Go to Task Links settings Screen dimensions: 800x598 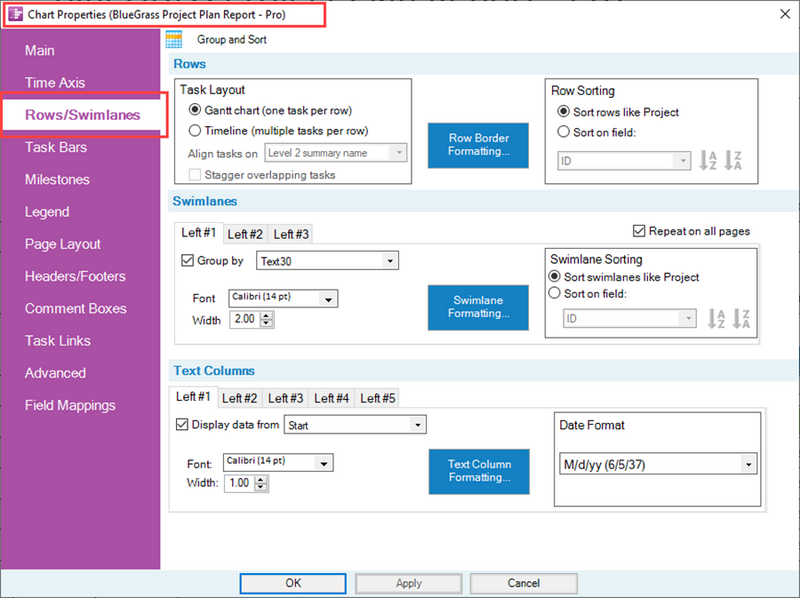click(x=58, y=341)
